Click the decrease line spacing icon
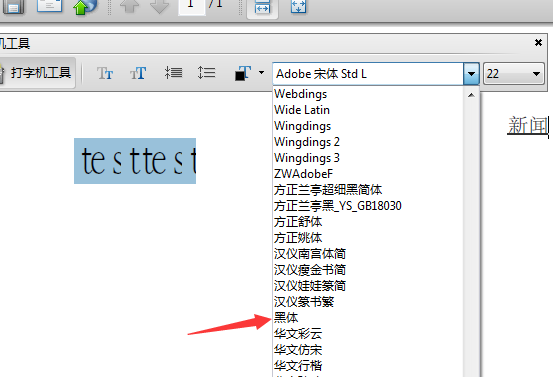 coord(173,73)
